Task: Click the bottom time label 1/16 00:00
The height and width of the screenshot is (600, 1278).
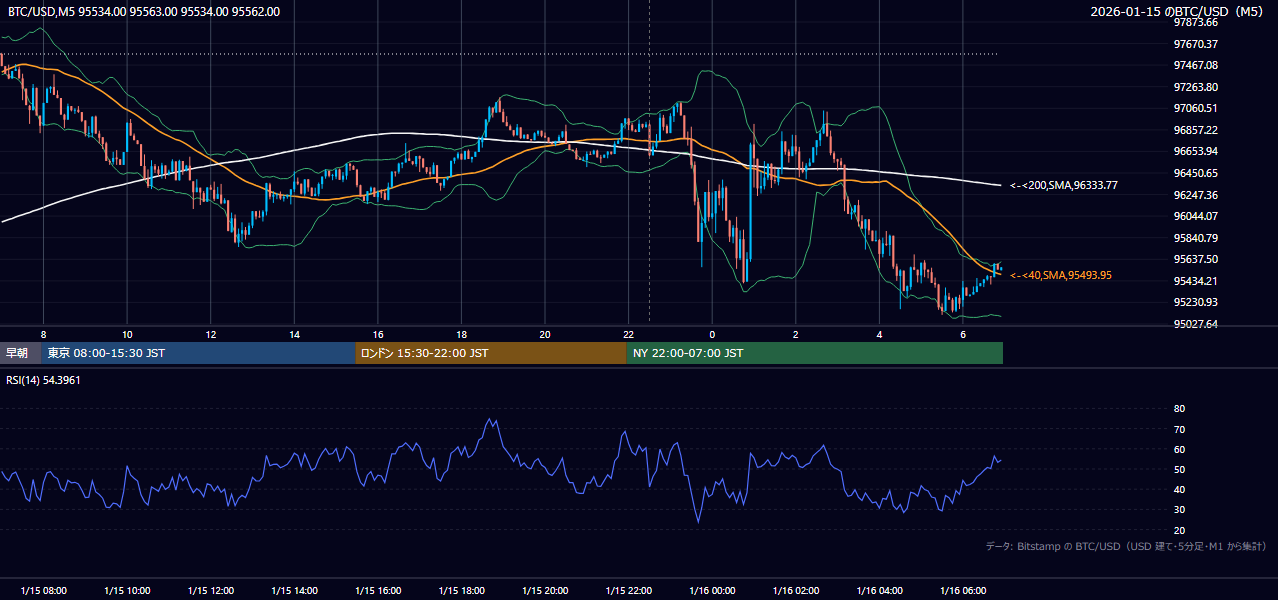Action: pyautogui.click(x=712, y=591)
